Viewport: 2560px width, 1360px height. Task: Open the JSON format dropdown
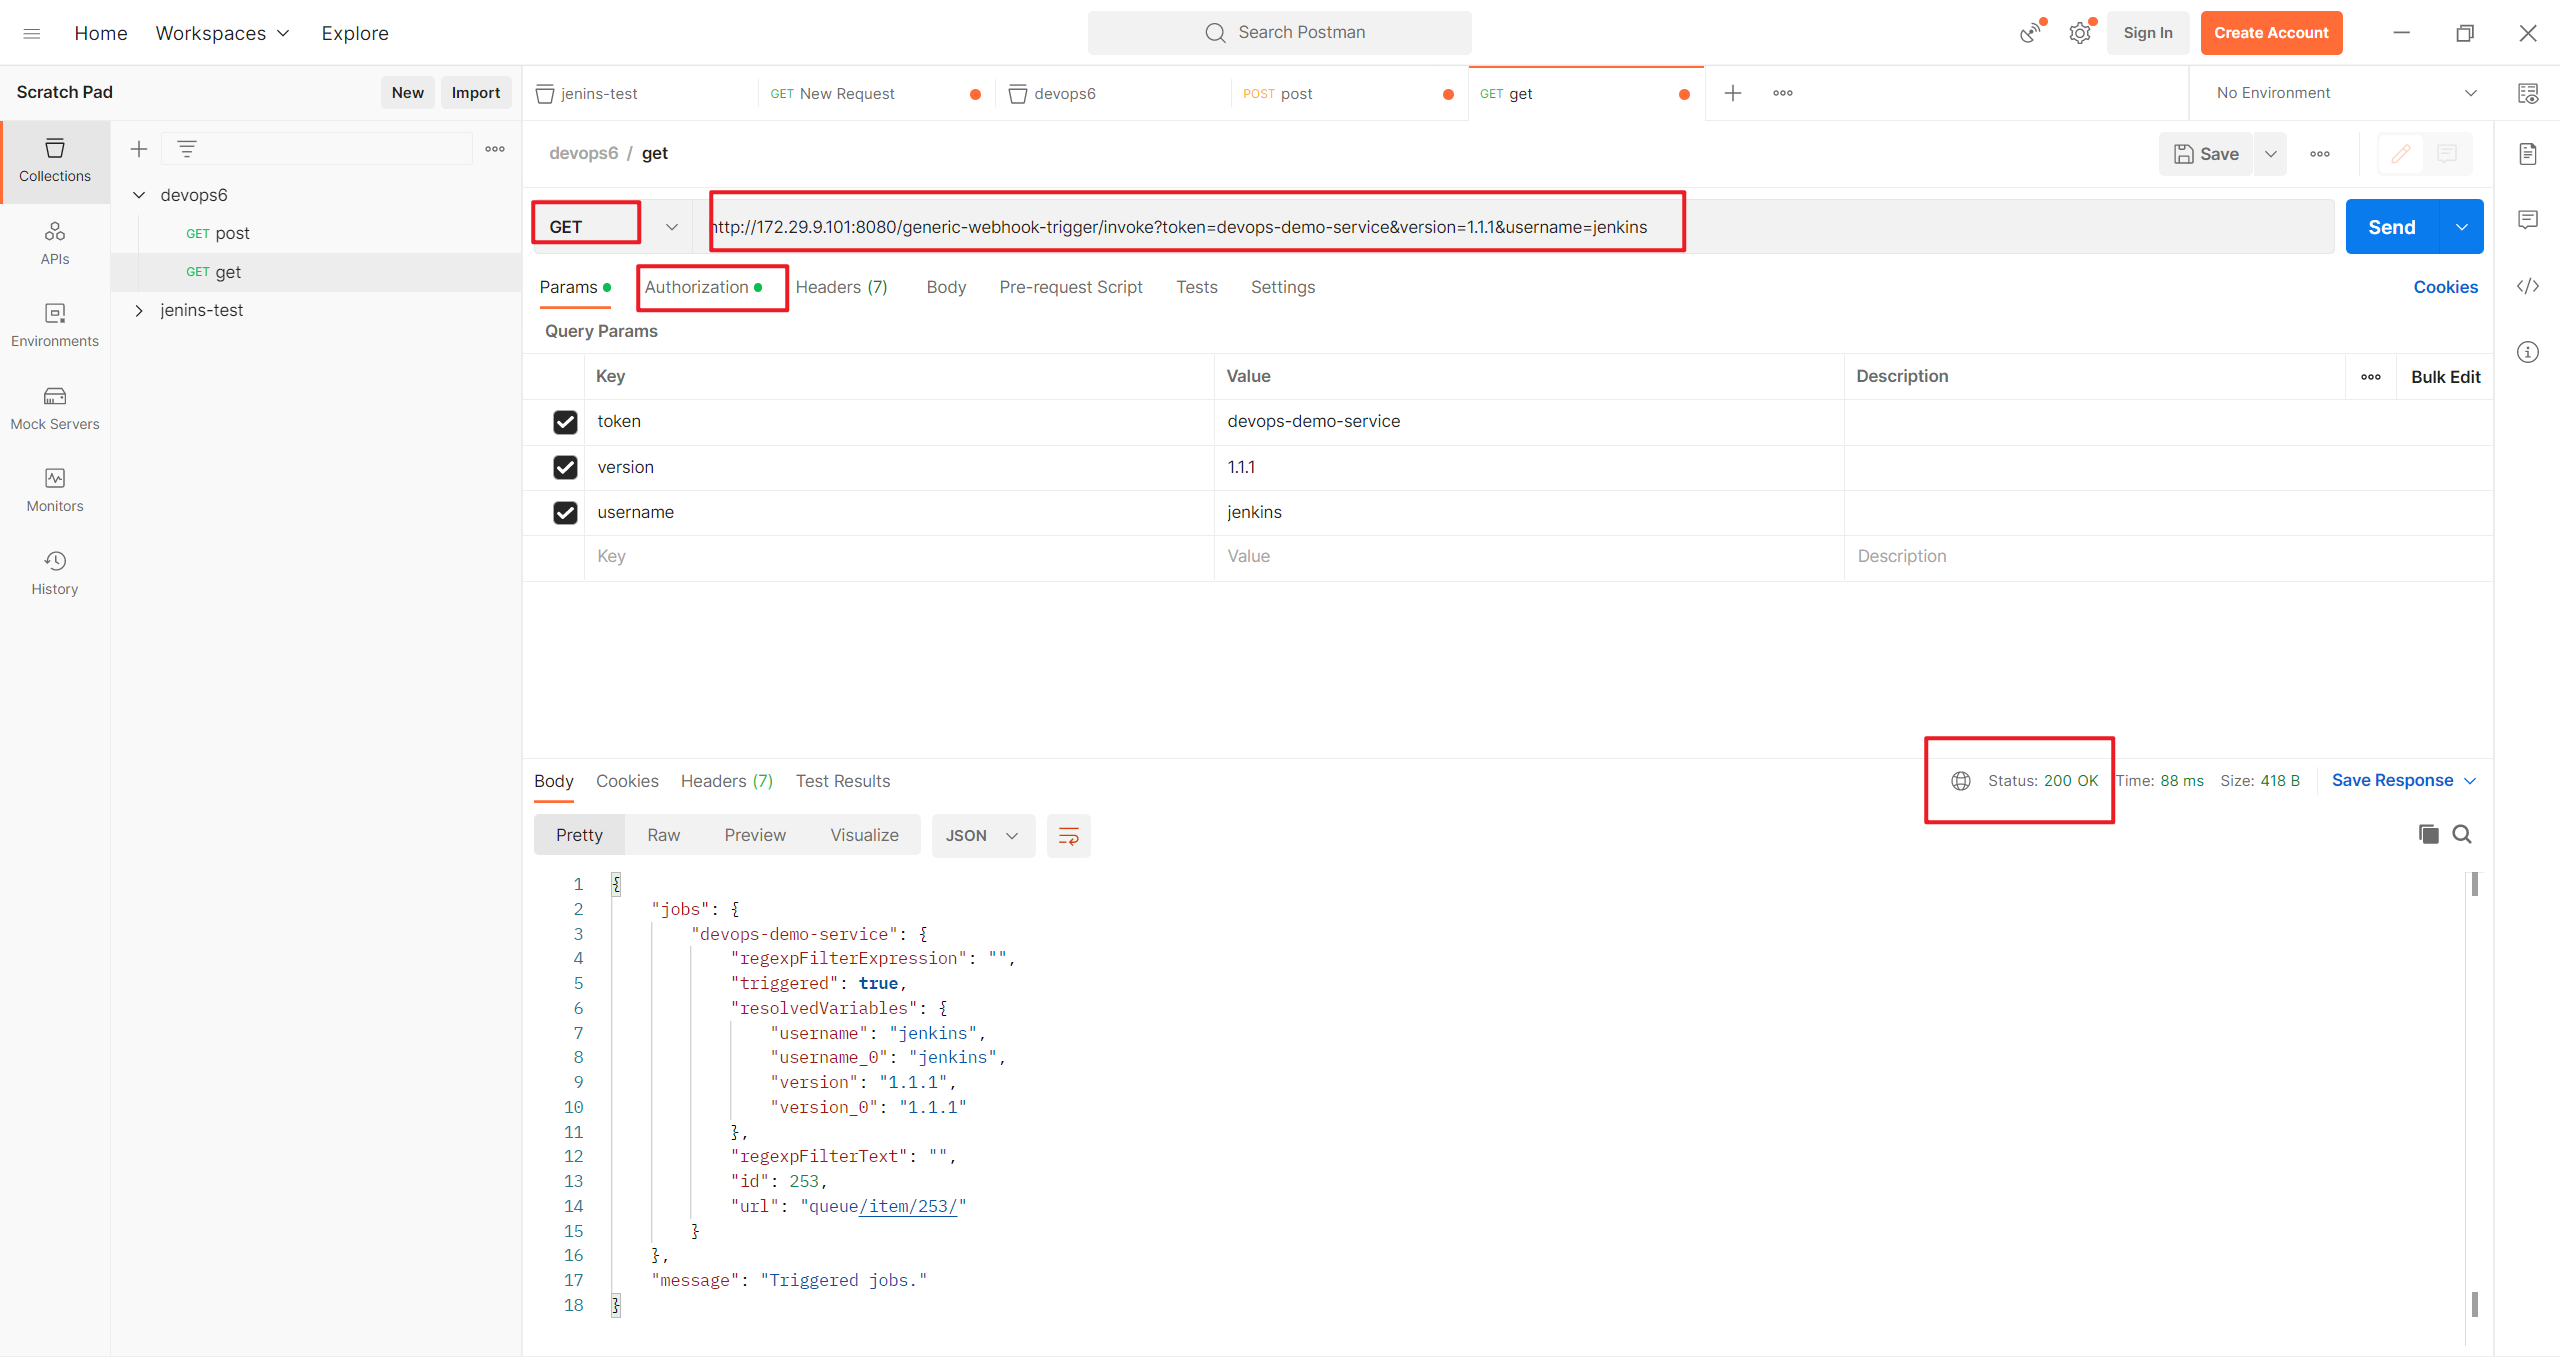click(x=982, y=836)
